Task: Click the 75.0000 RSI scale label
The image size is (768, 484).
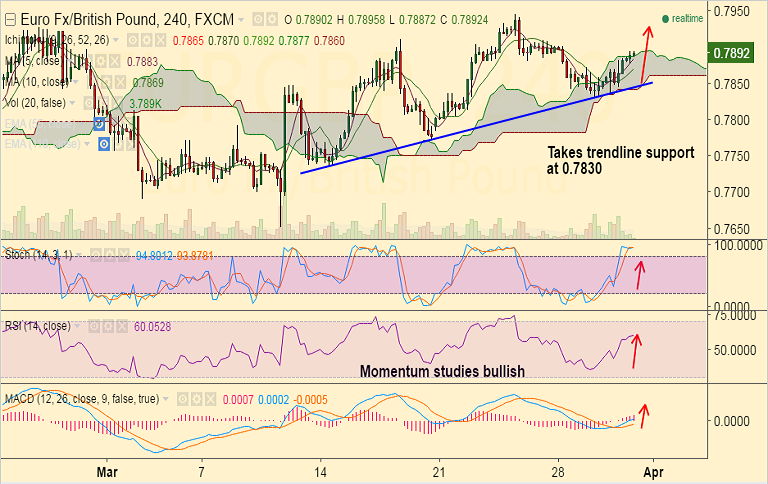Action: point(735,315)
